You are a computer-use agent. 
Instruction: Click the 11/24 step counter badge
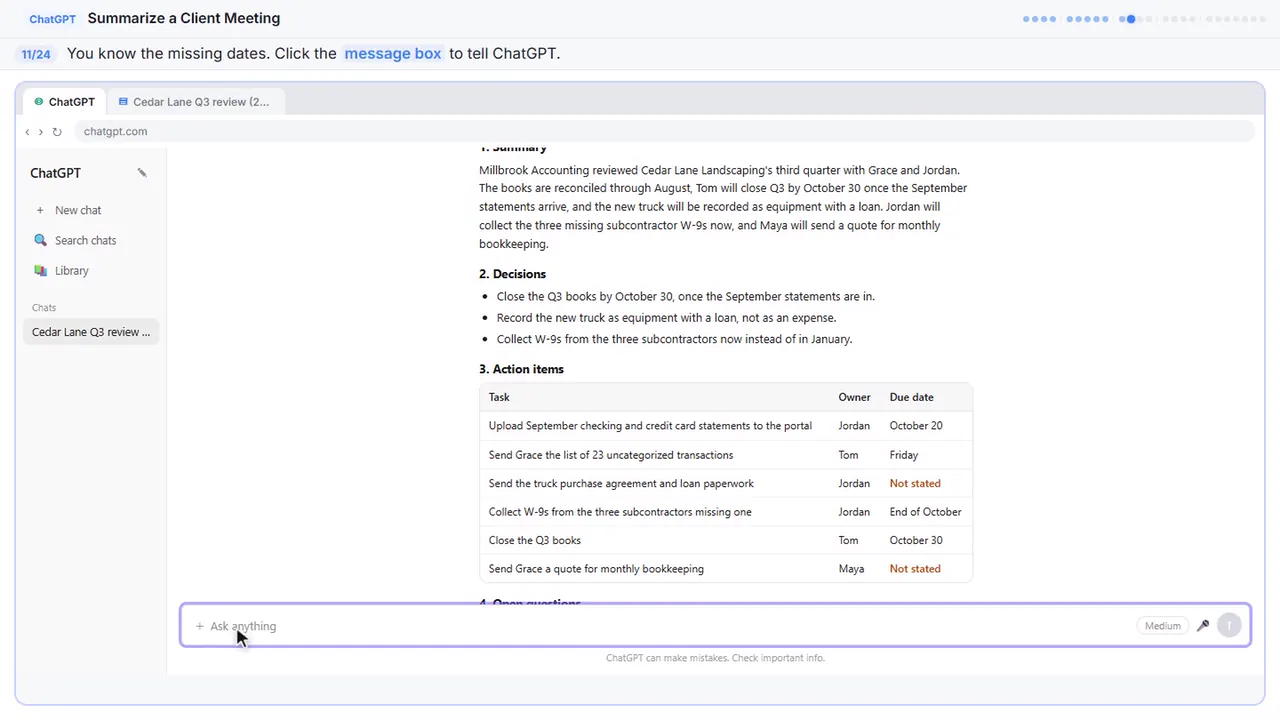36,54
